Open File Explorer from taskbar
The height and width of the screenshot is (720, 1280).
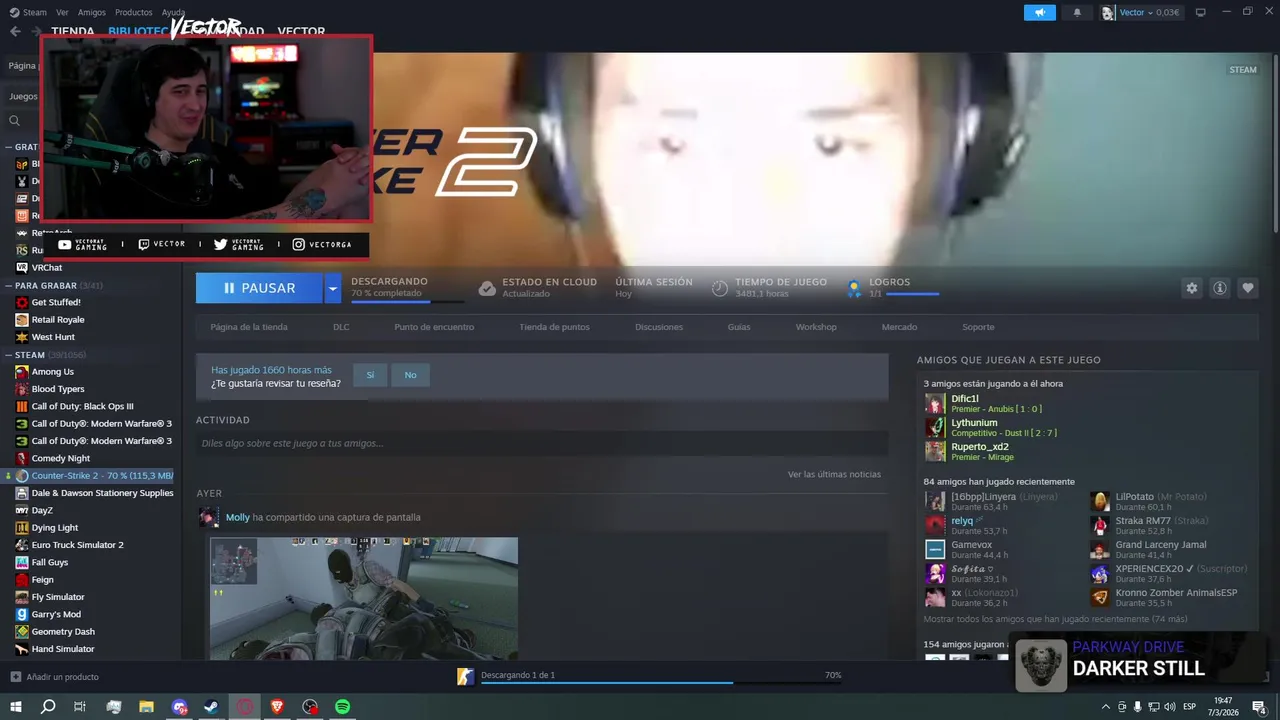pyautogui.click(x=146, y=707)
